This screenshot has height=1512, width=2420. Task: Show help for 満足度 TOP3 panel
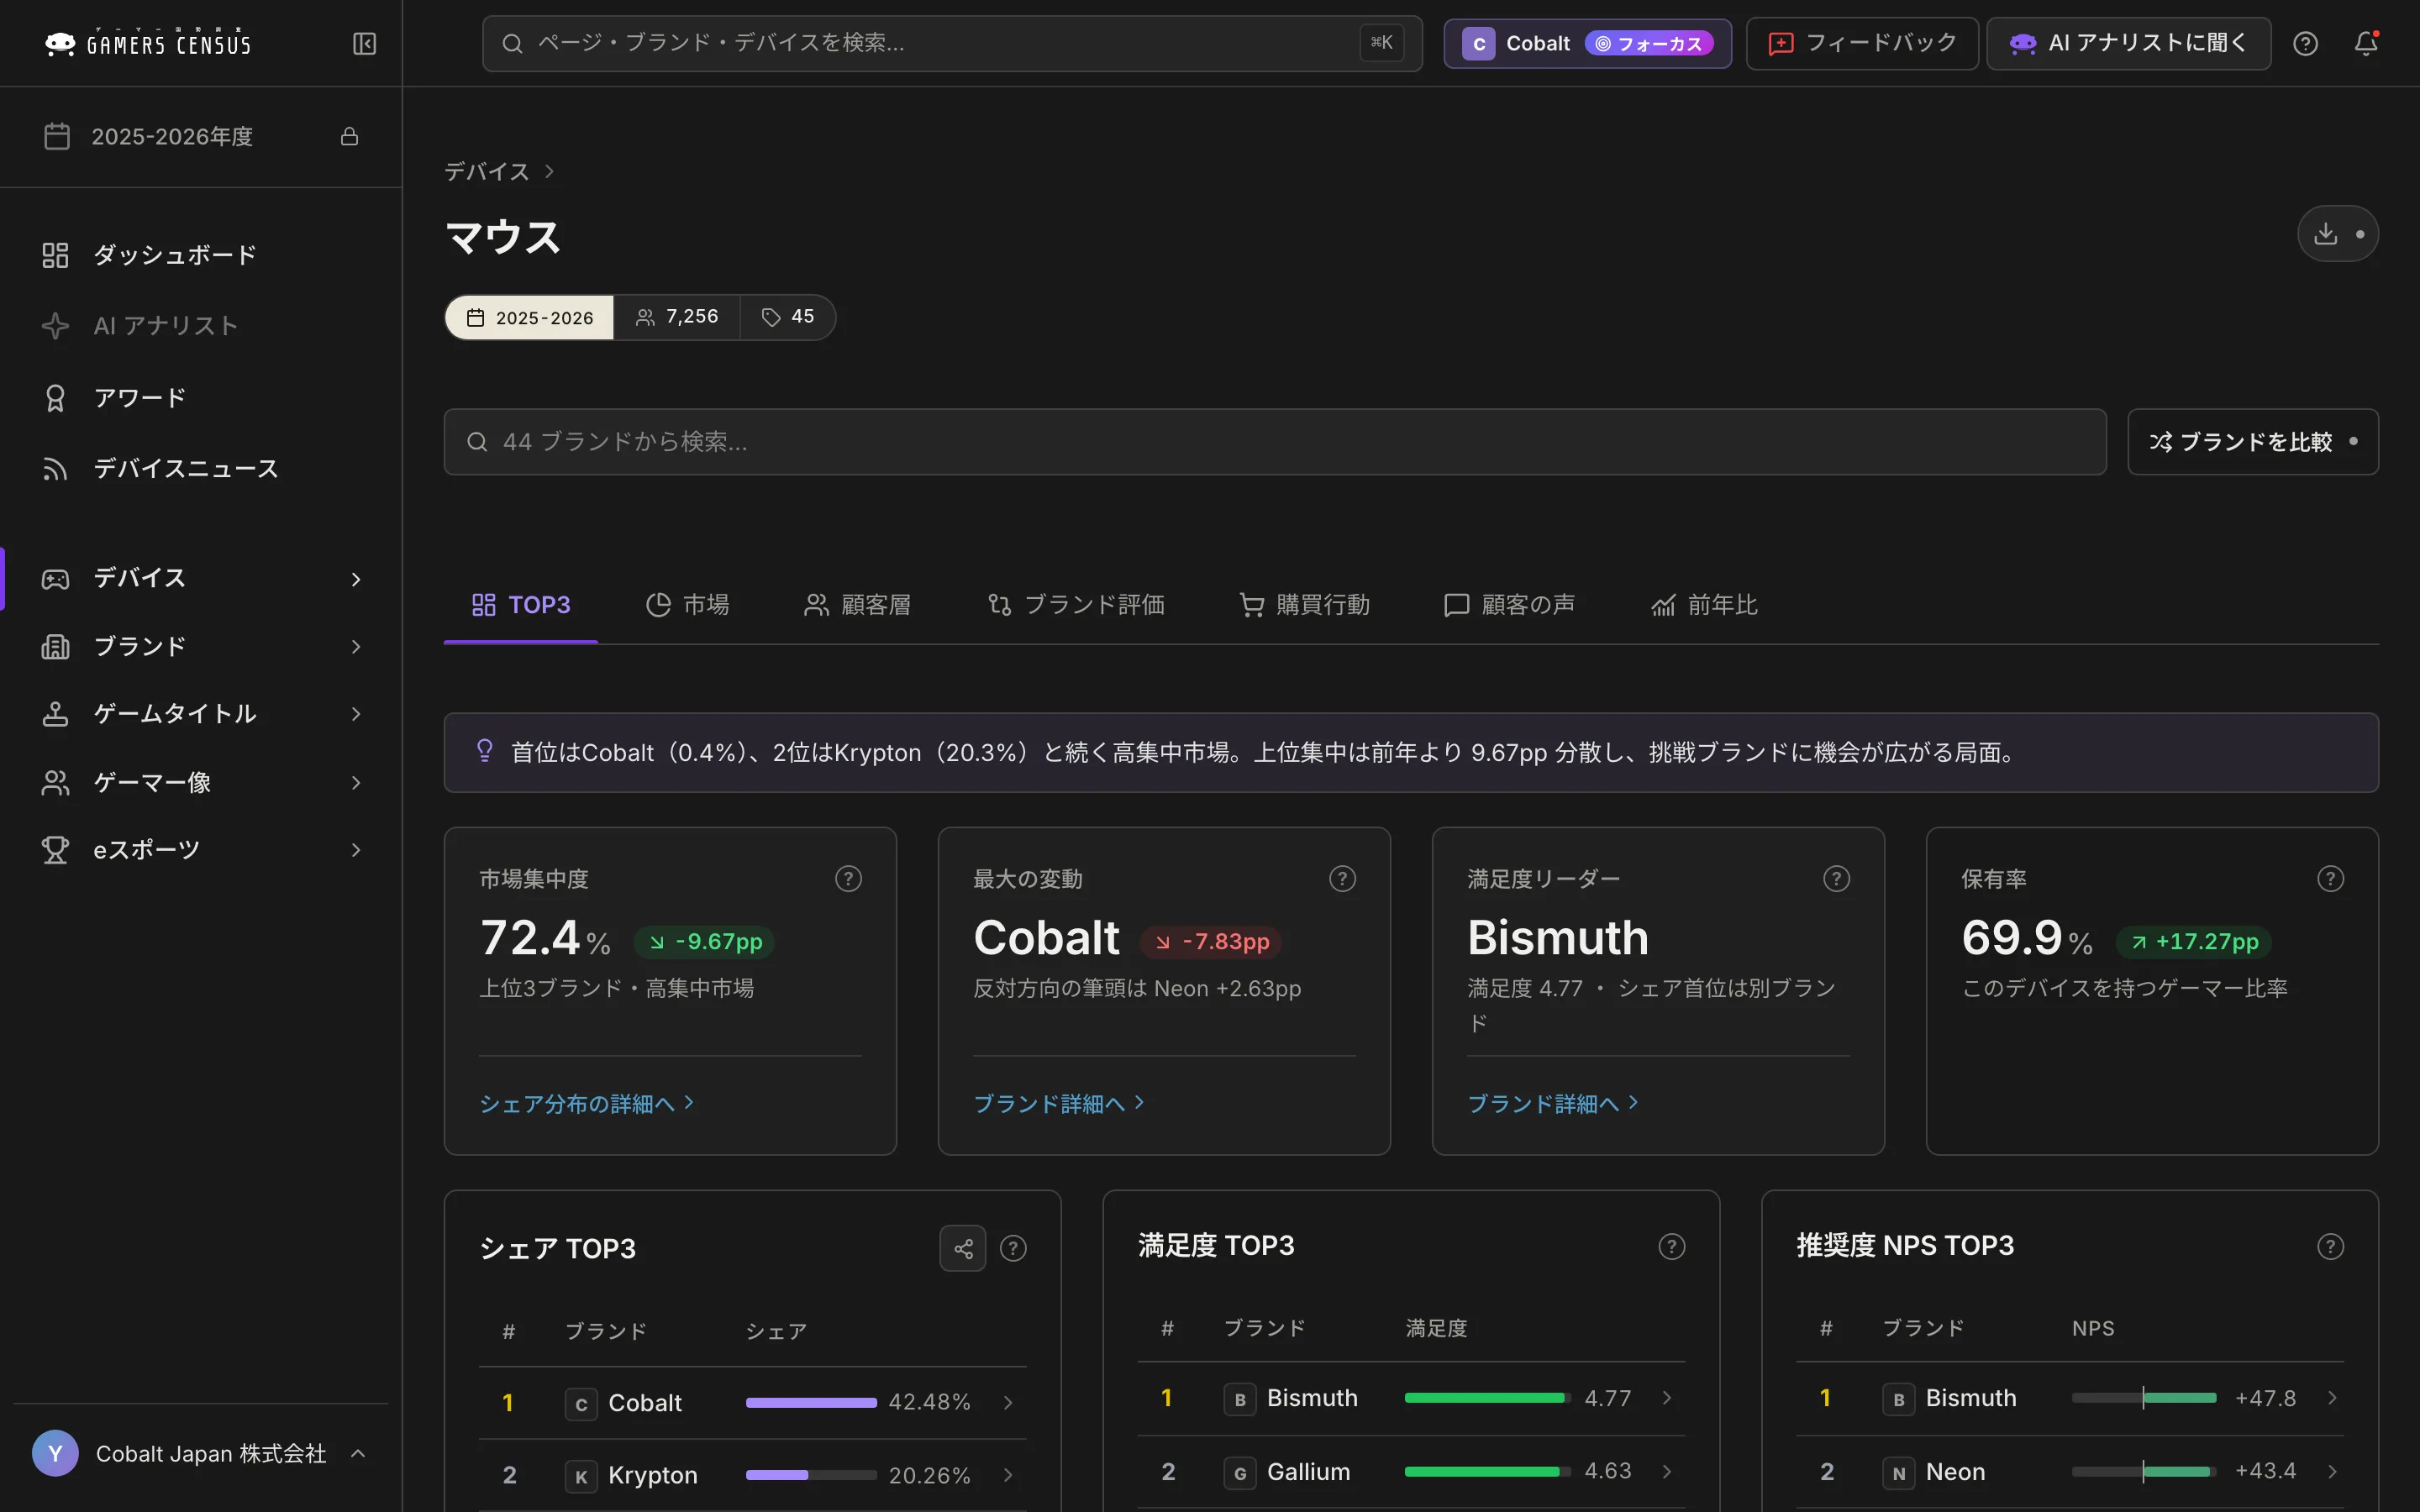tap(1671, 1246)
